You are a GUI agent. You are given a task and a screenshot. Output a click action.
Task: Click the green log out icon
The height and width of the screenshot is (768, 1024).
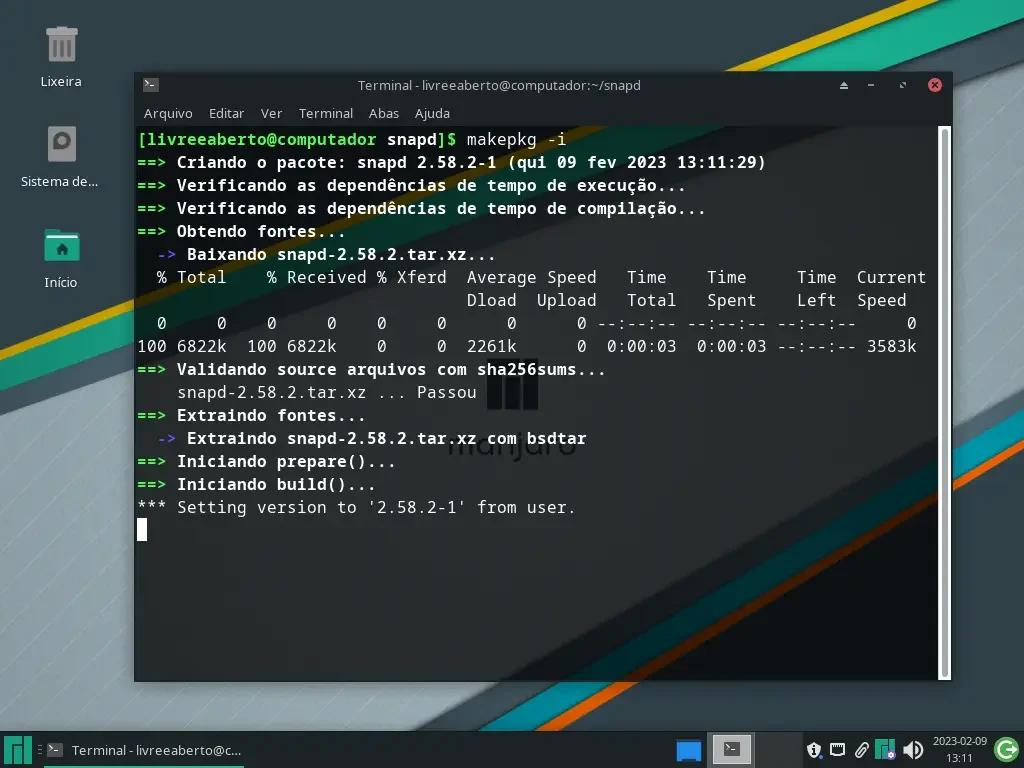tap(1006, 749)
